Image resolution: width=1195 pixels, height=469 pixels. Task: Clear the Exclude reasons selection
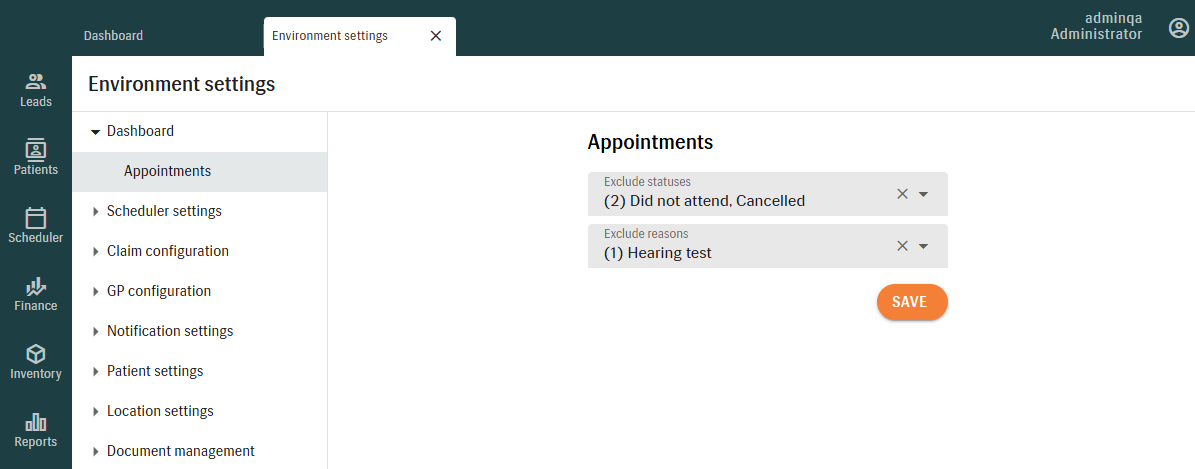click(902, 246)
